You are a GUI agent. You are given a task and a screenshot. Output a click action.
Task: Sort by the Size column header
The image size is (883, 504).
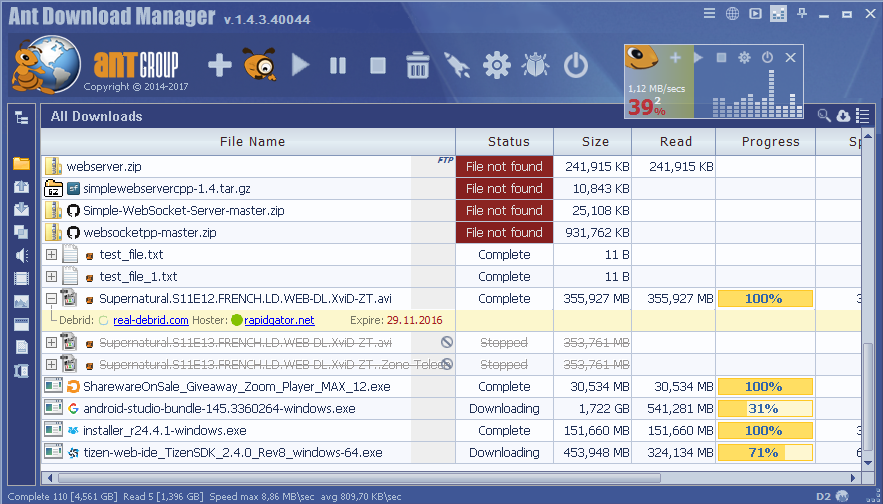coord(592,142)
